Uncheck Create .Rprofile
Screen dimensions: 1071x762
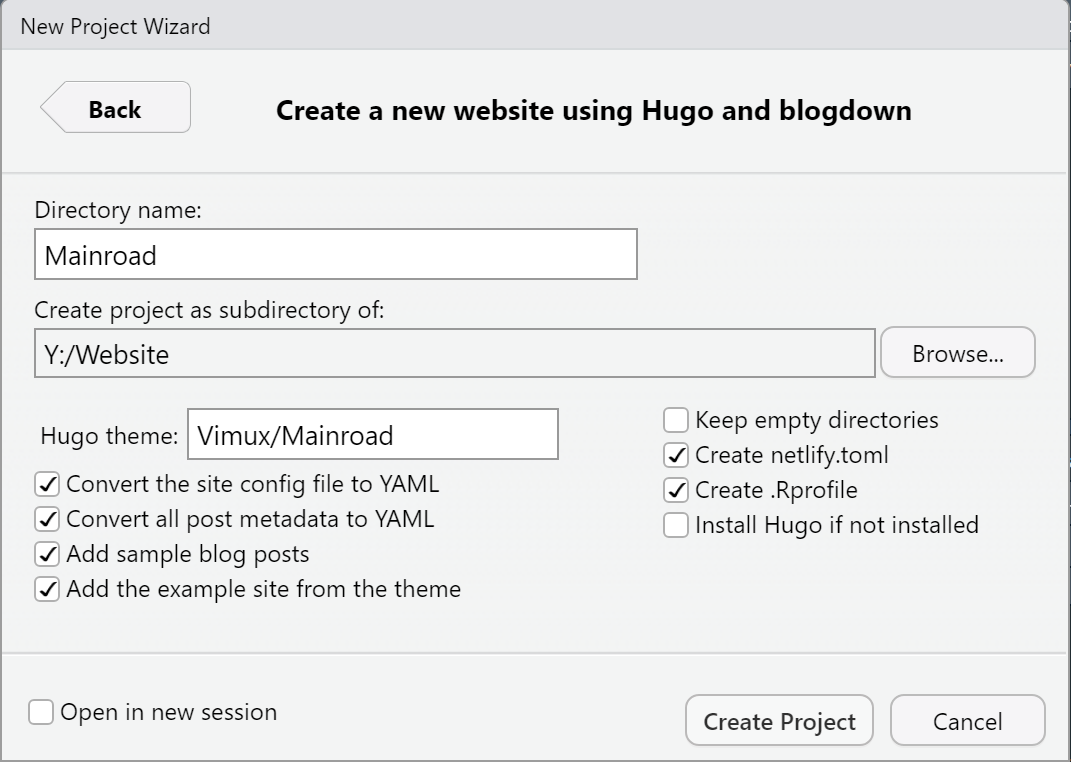click(x=676, y=490)
